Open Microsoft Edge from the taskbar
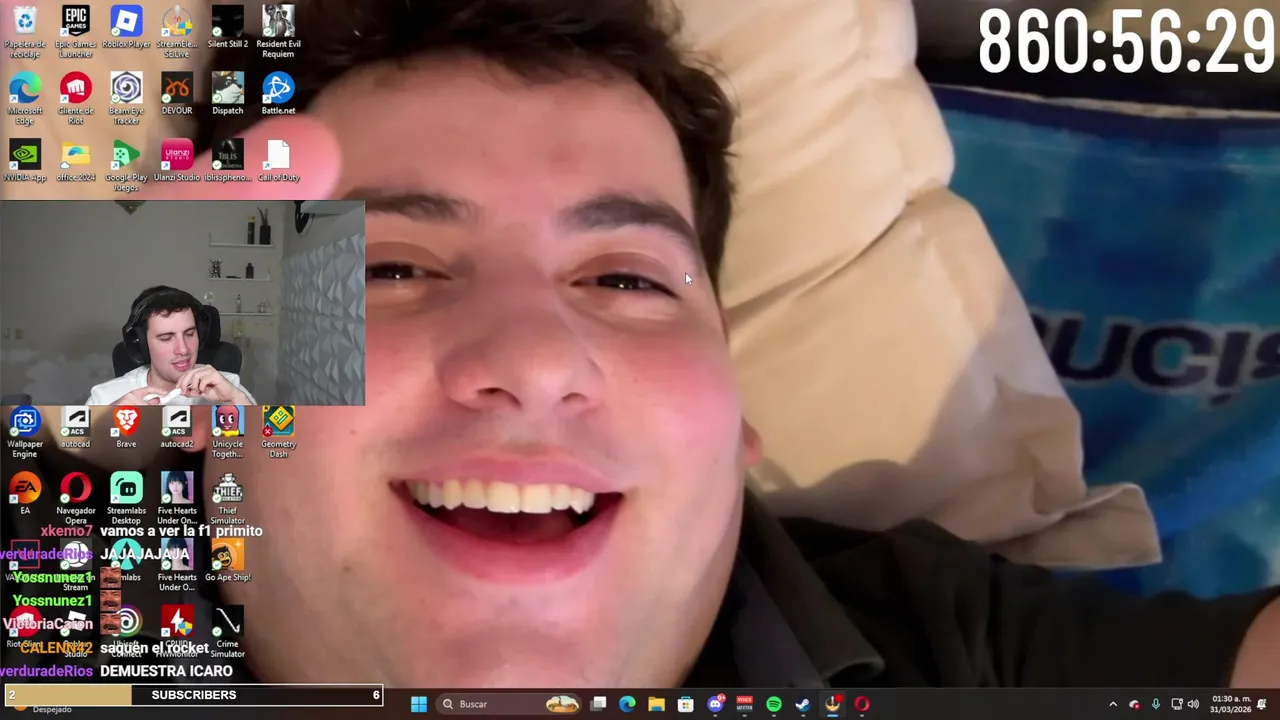The image size is (1280, 720). 627,704
